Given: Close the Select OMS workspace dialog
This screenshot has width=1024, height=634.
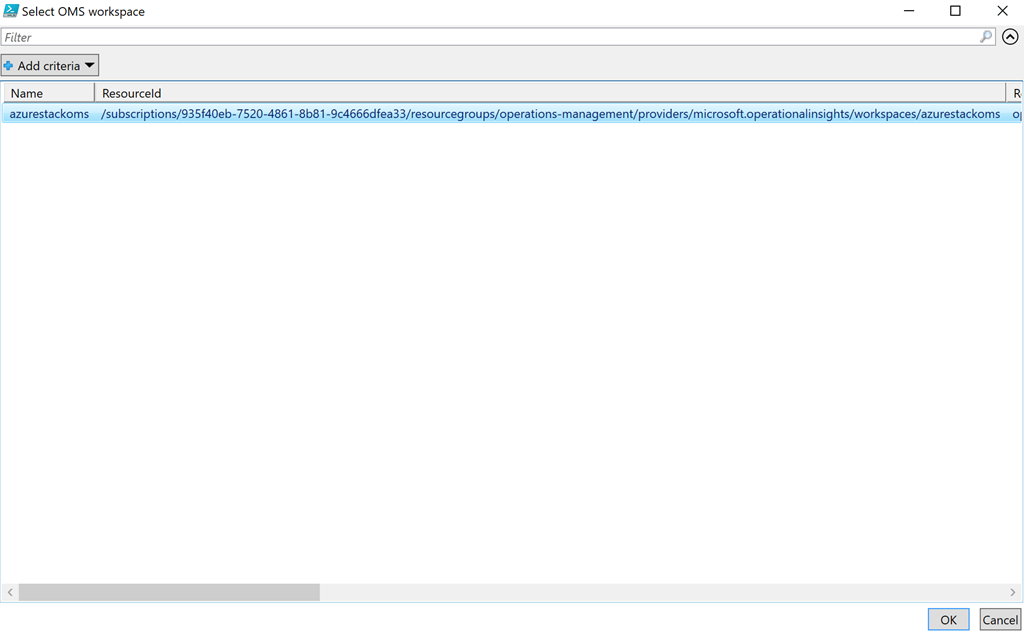Looking at the screenshot, I should coord(1002,11).
